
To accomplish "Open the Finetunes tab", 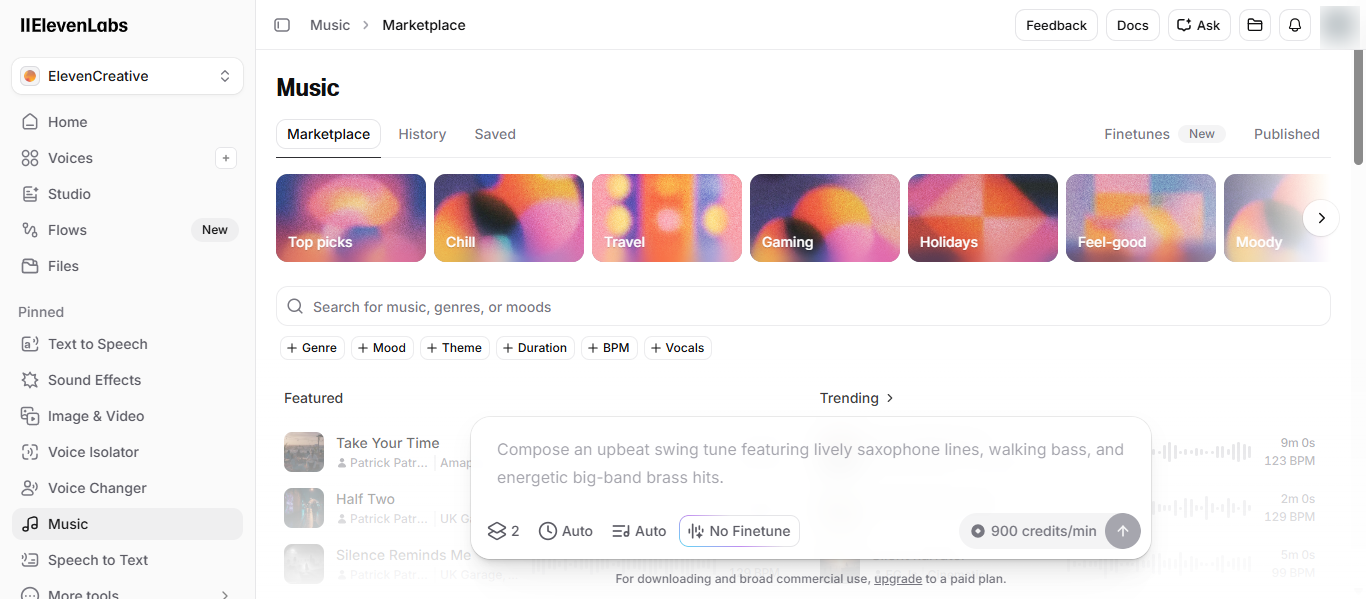I will click(x=1137, y=133).
